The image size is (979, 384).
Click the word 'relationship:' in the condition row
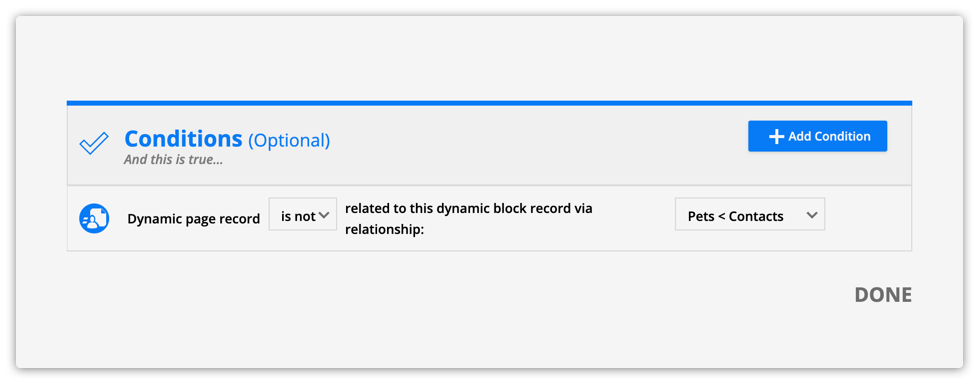point(385,229)
